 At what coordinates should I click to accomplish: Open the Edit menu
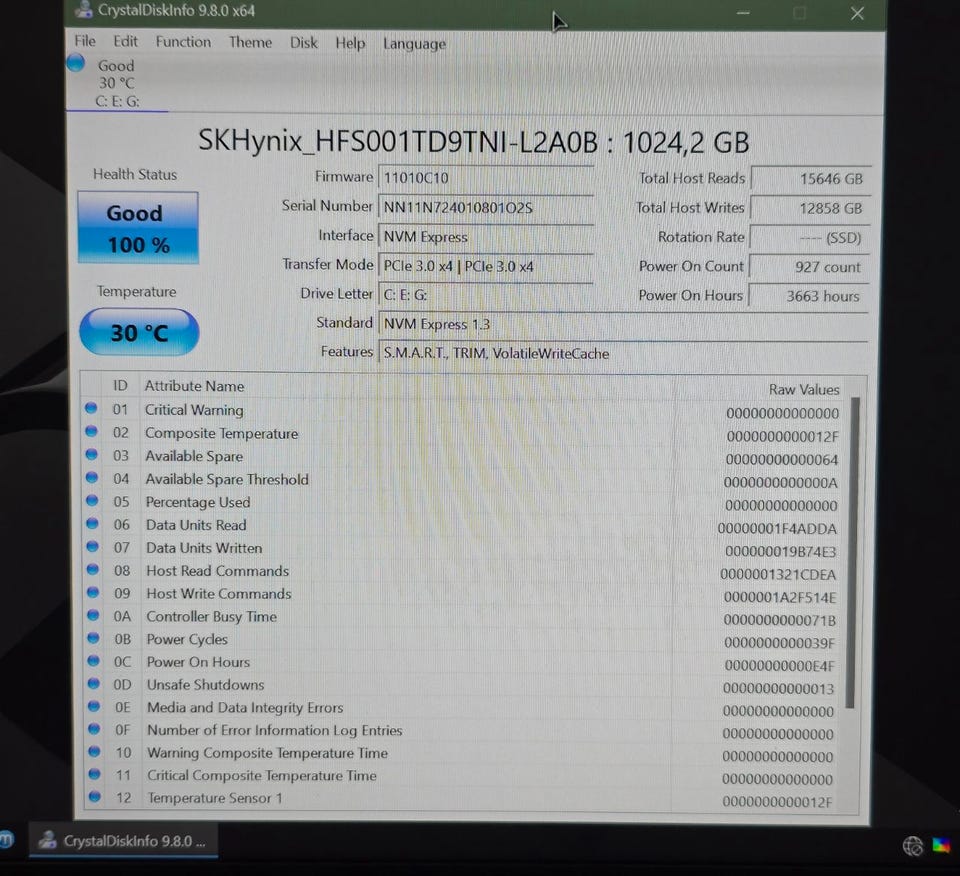(125, 42)
